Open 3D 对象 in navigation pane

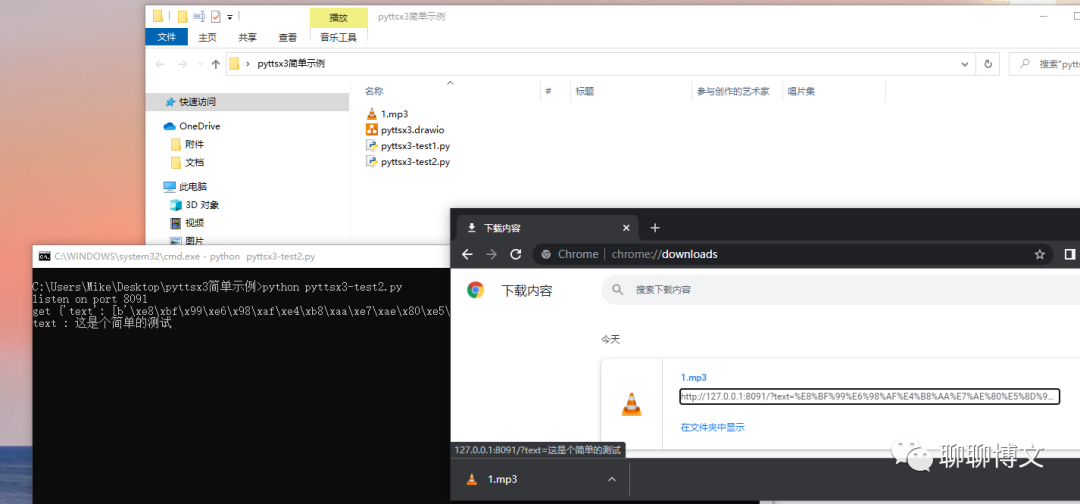pos(202,205)
